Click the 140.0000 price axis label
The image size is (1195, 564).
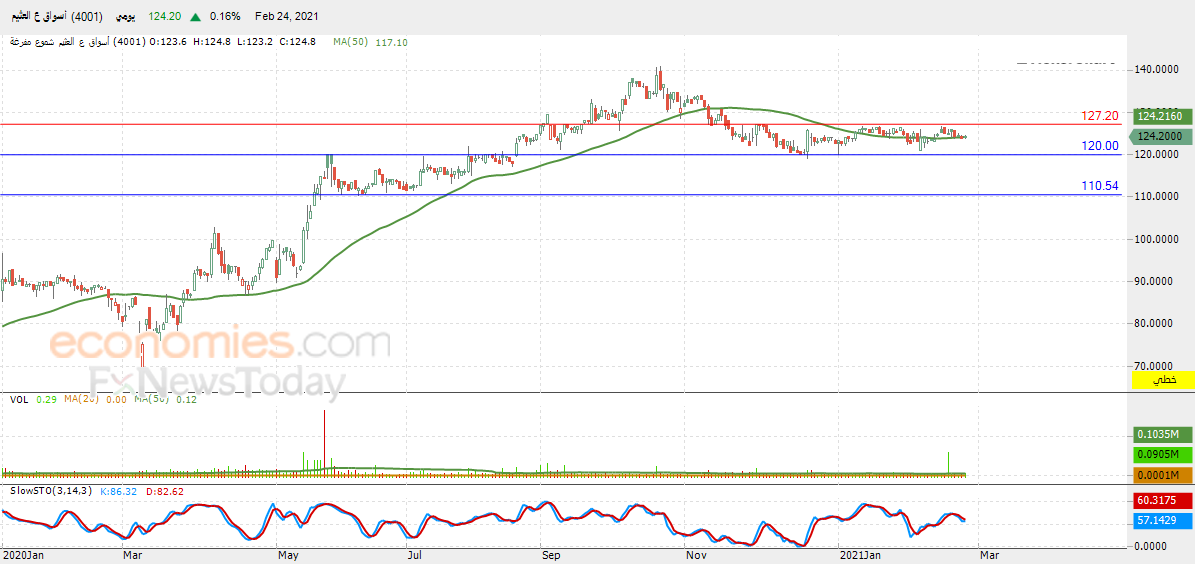tap(1158, 69)
